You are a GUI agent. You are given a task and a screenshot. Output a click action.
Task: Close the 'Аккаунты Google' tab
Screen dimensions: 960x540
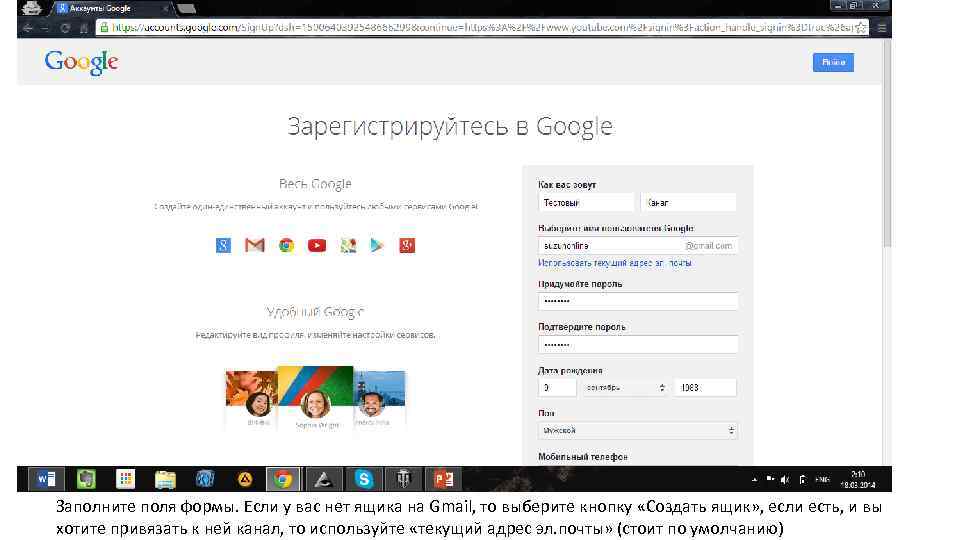(x=165, y=9)
